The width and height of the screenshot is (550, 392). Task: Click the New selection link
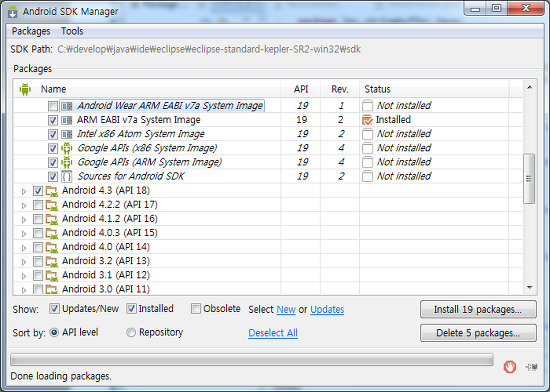[286, 310]
